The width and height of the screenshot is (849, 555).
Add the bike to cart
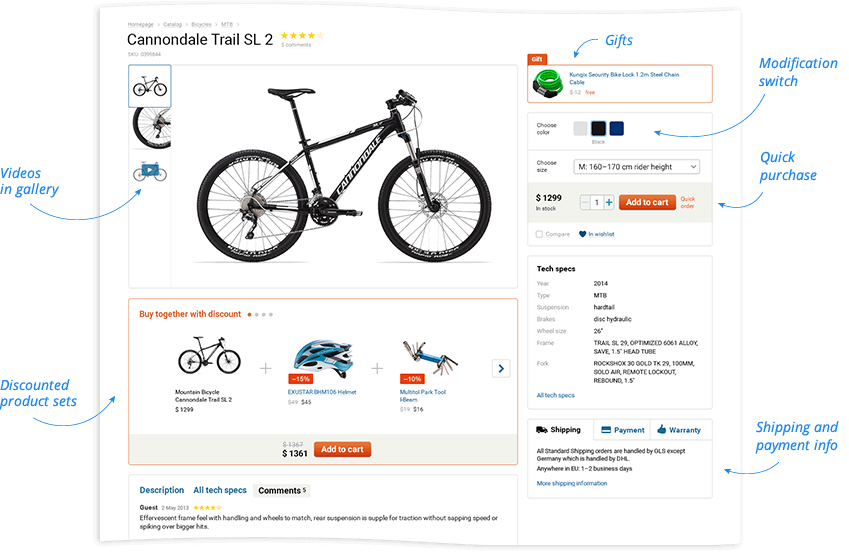(x=647, y=202)
